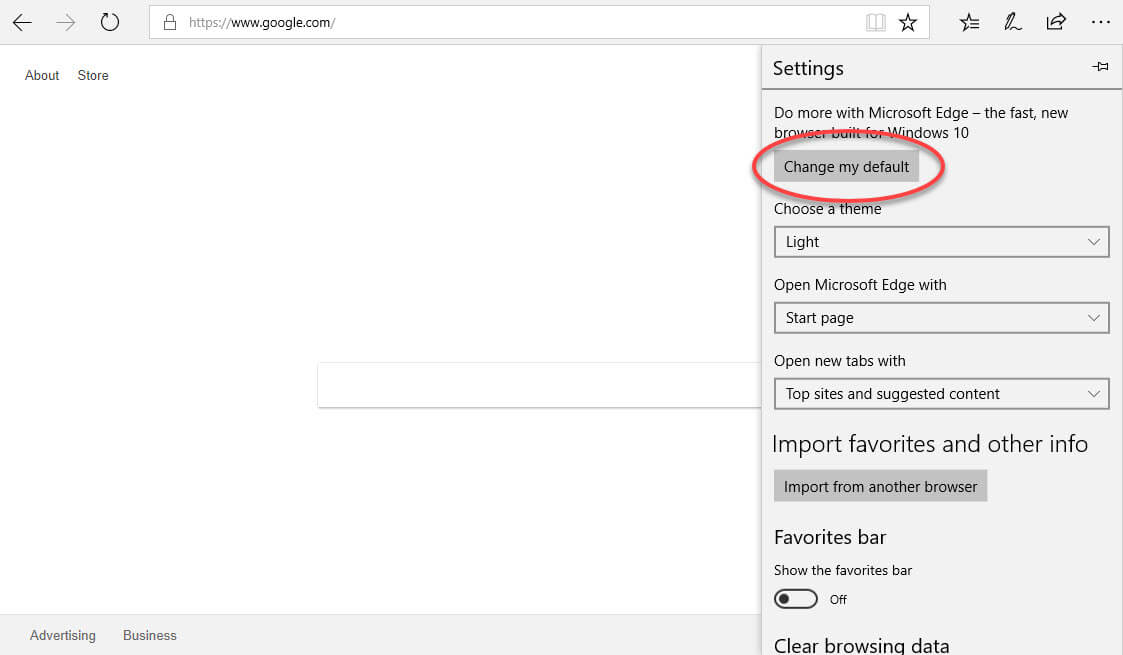The image size is (1123, 655).
Task: Open the Hub favorites list icon
Action: [x=969, y=23]
